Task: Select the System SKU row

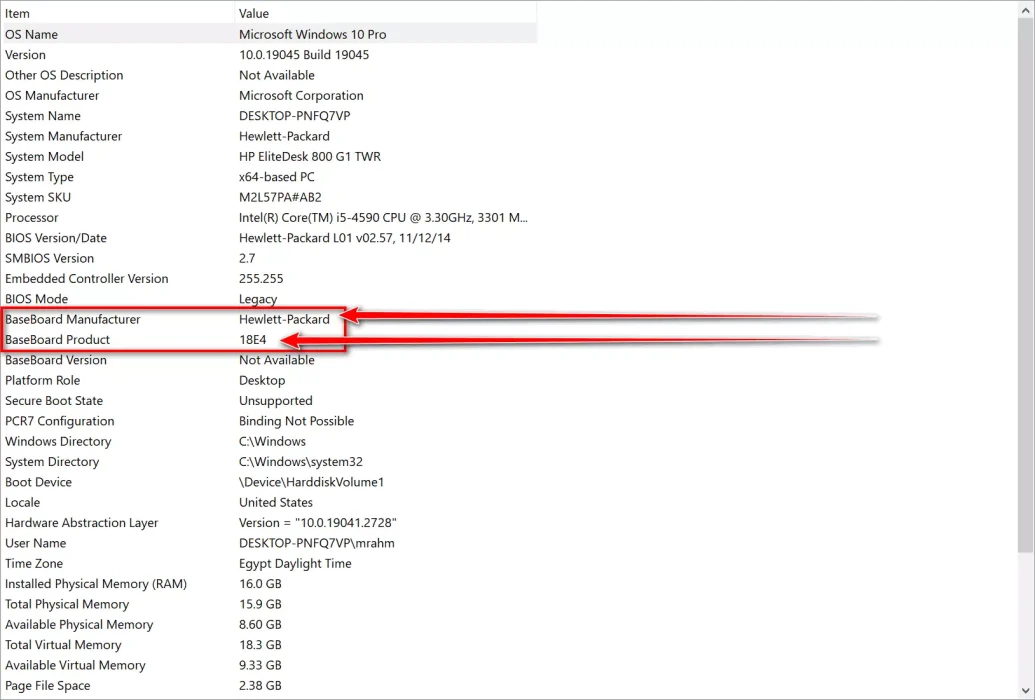Action: pos(269,197)
